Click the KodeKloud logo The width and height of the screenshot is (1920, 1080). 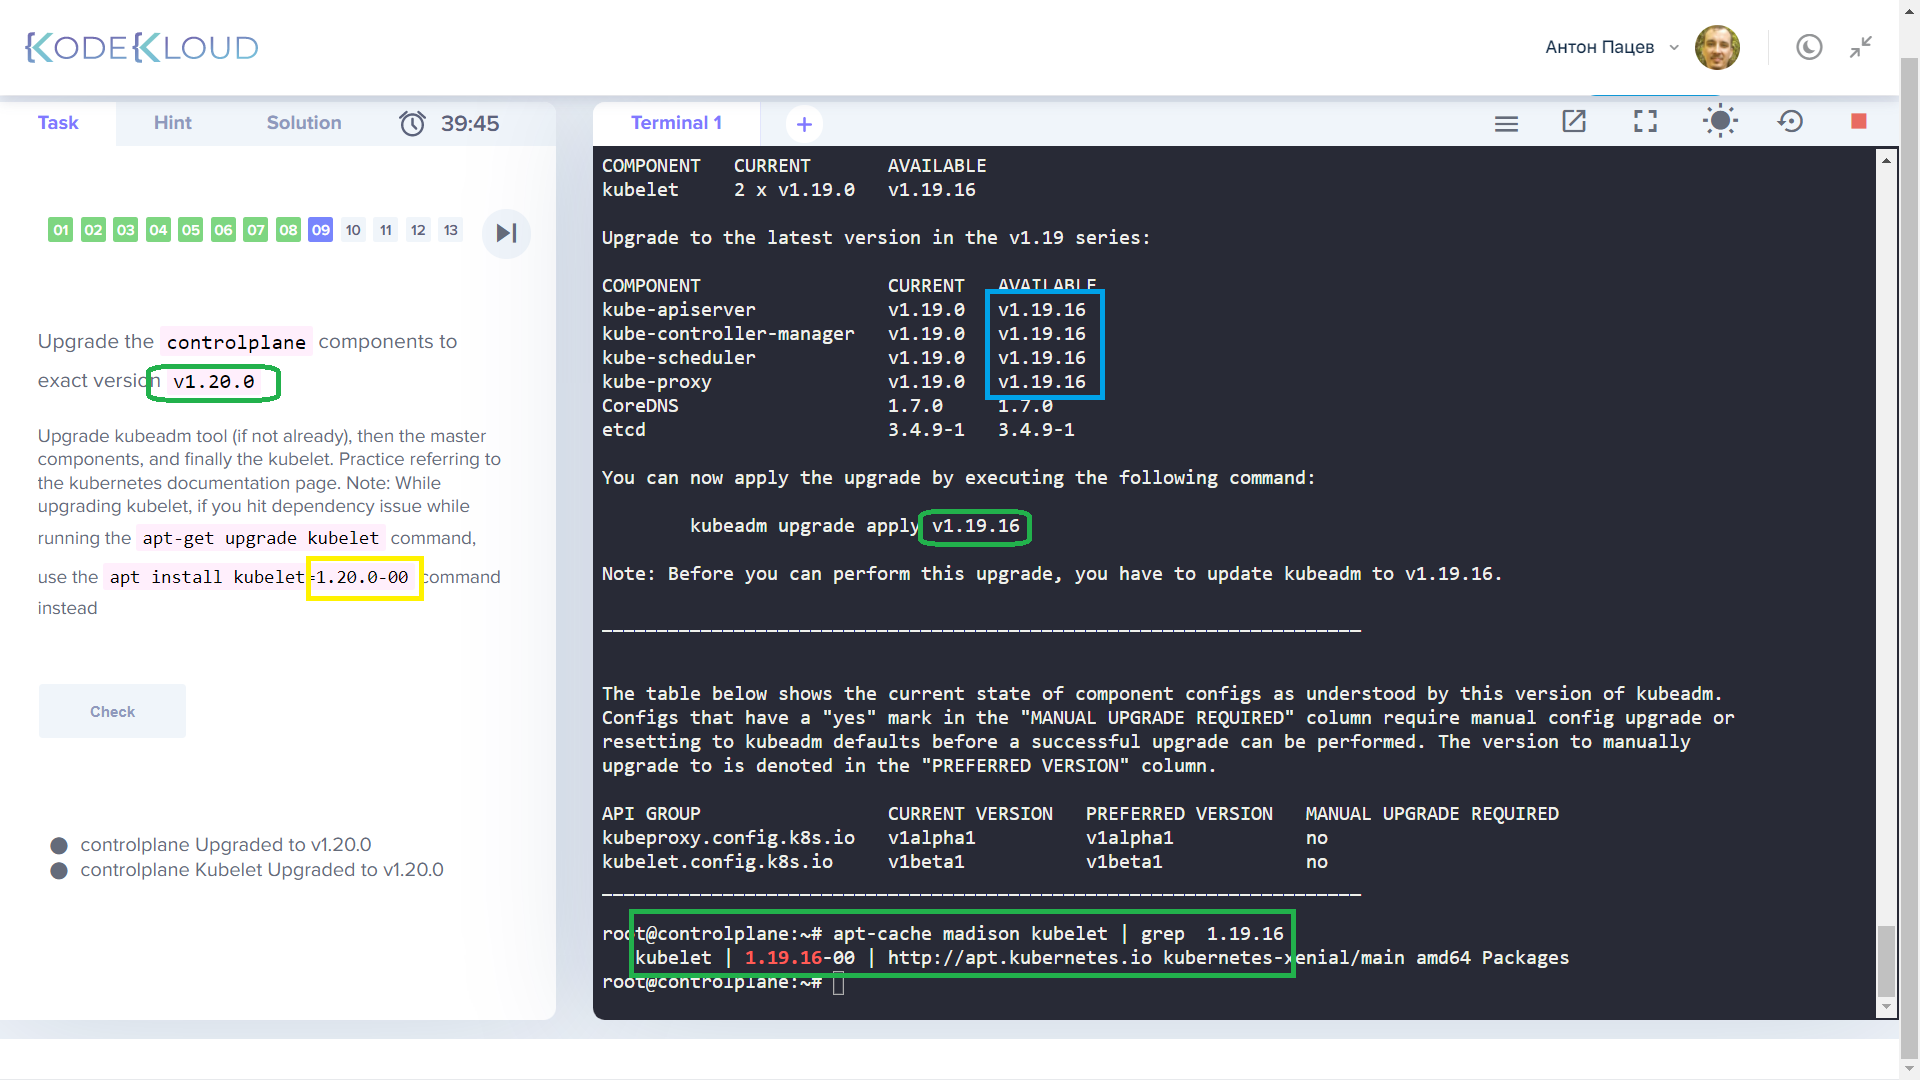[141, 47]
